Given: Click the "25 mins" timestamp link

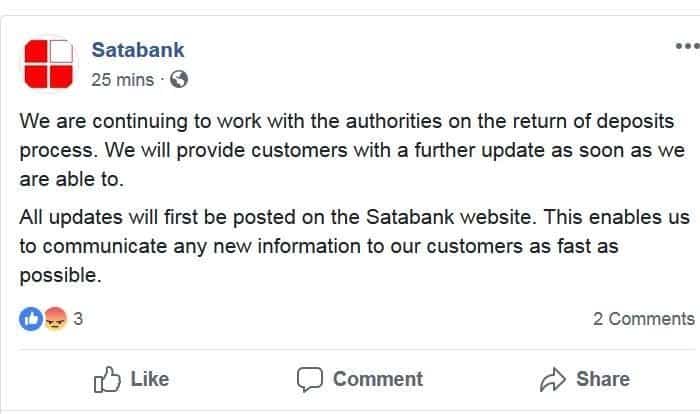Looking at the screenshot, I should click(122, 79).
